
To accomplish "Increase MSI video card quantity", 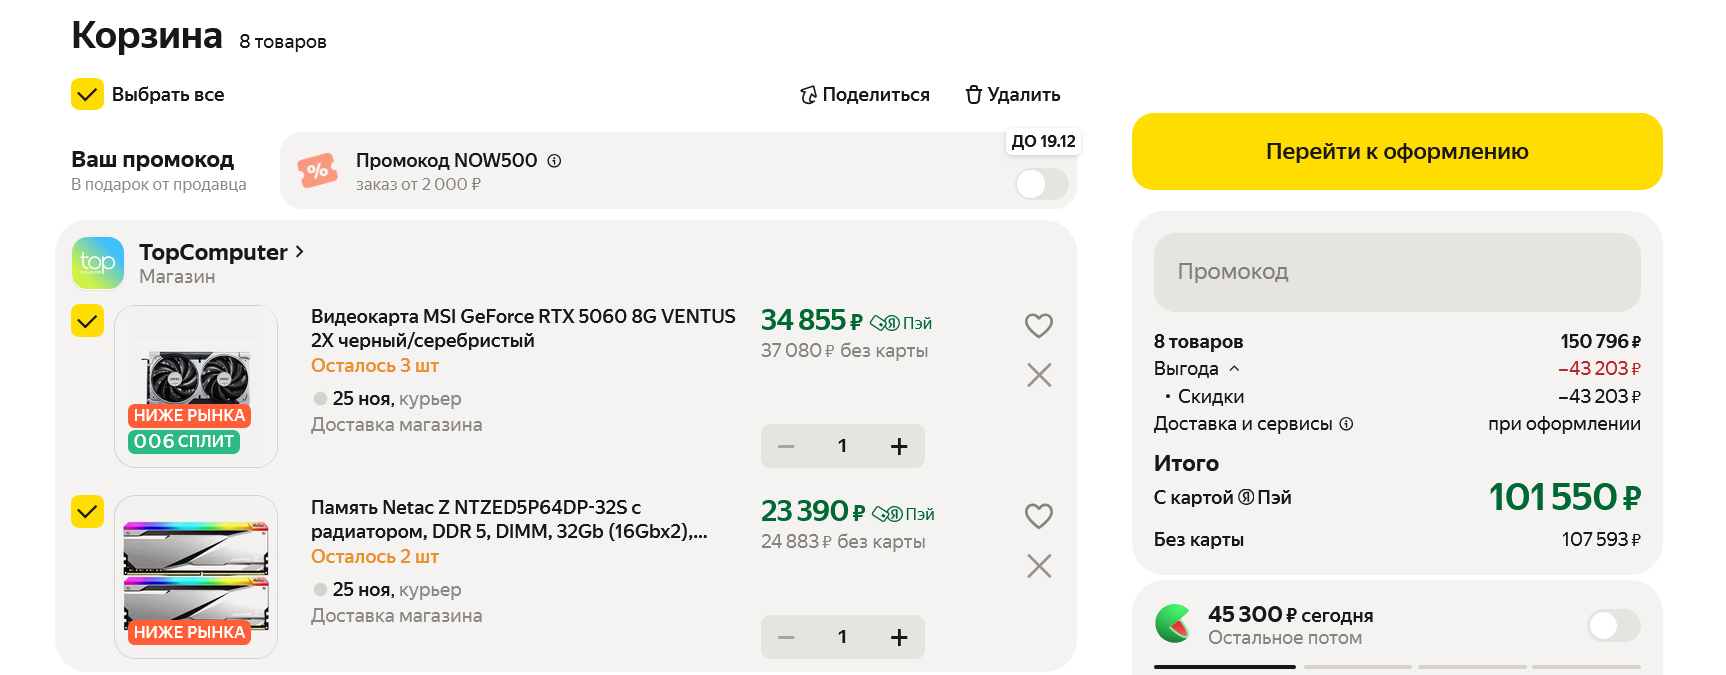I will [899, 446].
